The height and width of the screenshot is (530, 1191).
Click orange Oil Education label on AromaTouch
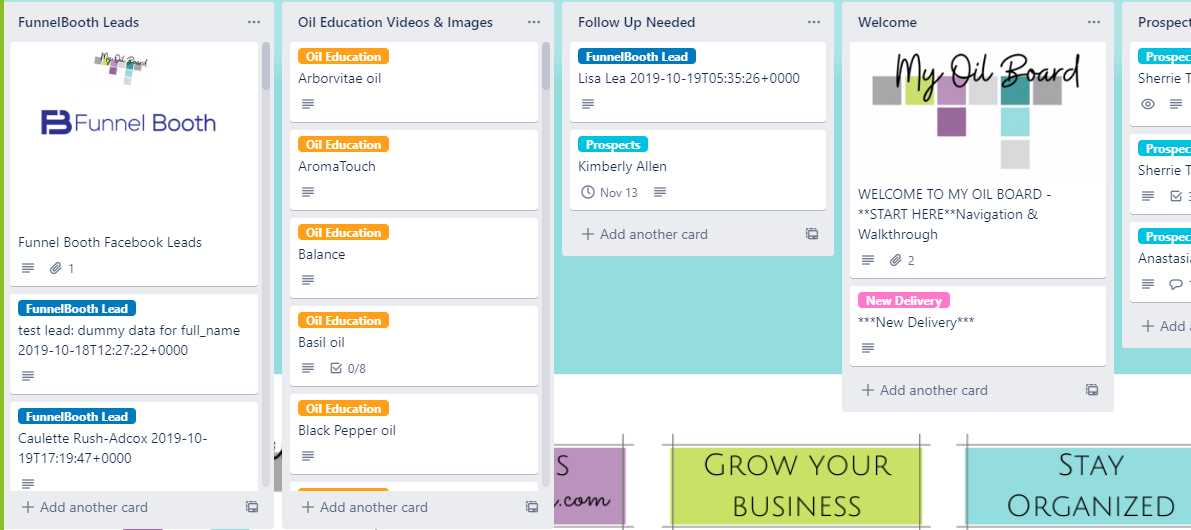(343, 144)
